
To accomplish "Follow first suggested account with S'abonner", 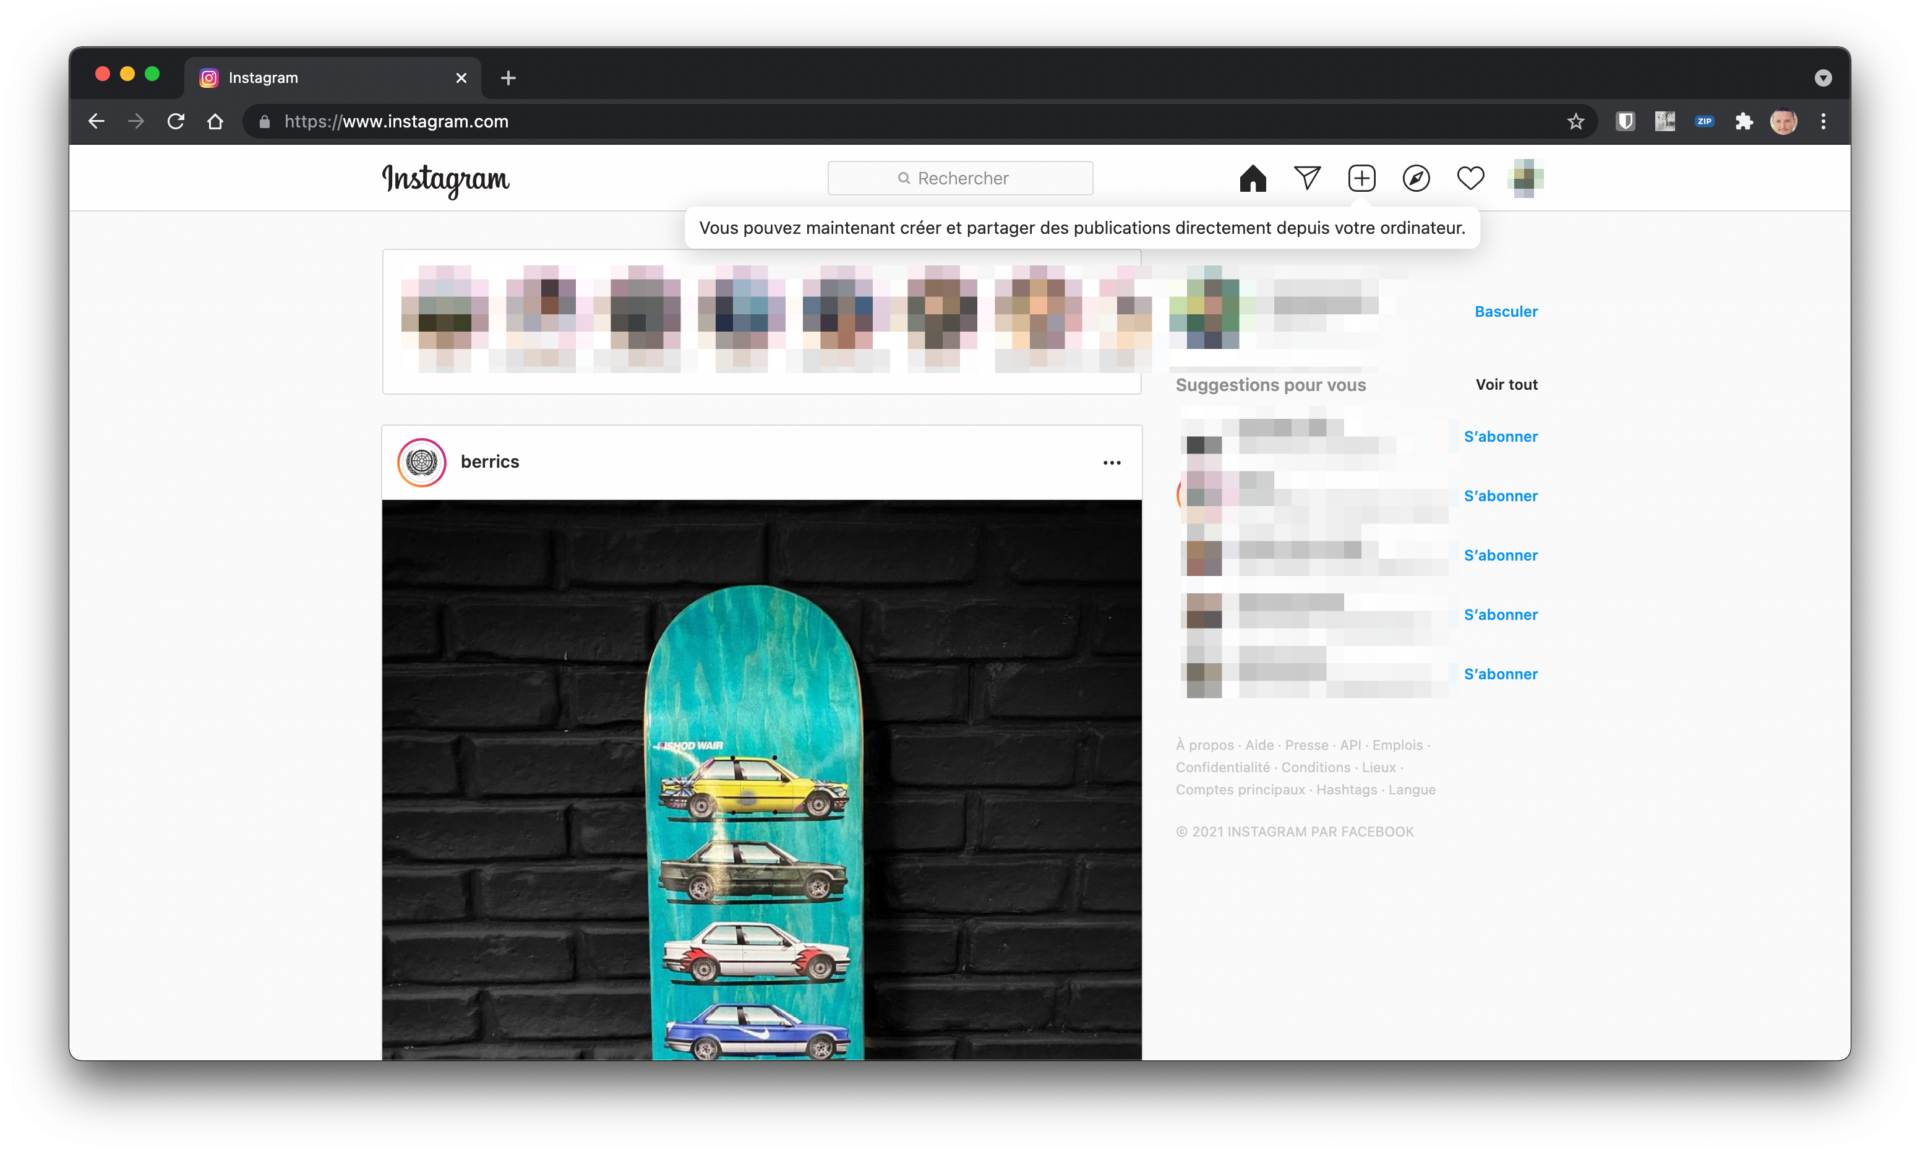I will coord(1500,436).
